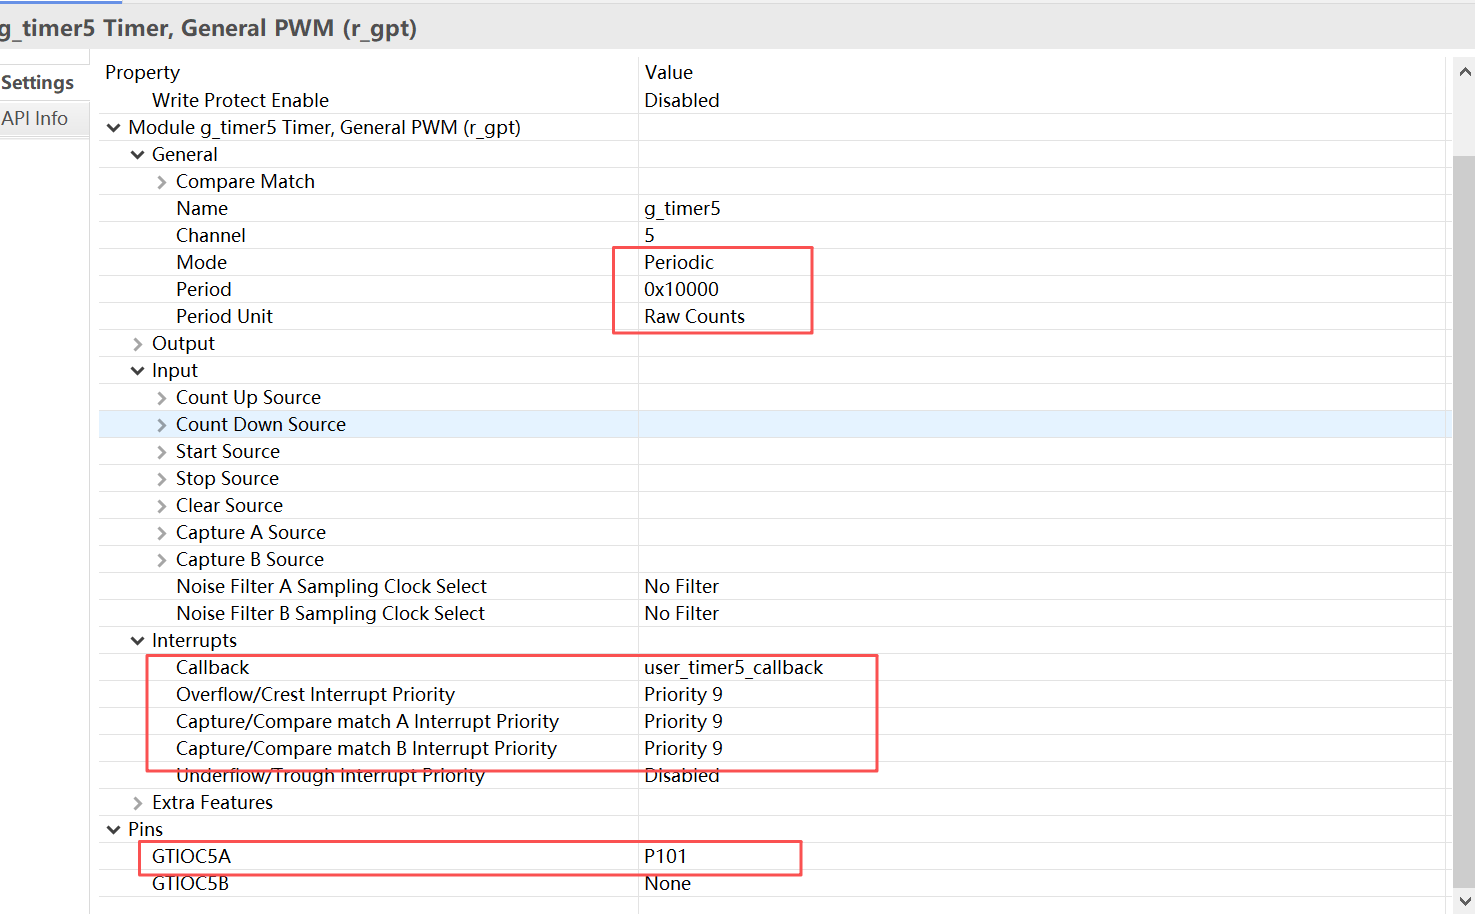Screen dimensions: 1475x914
Task: Click the Property column header
Action: 142,72
